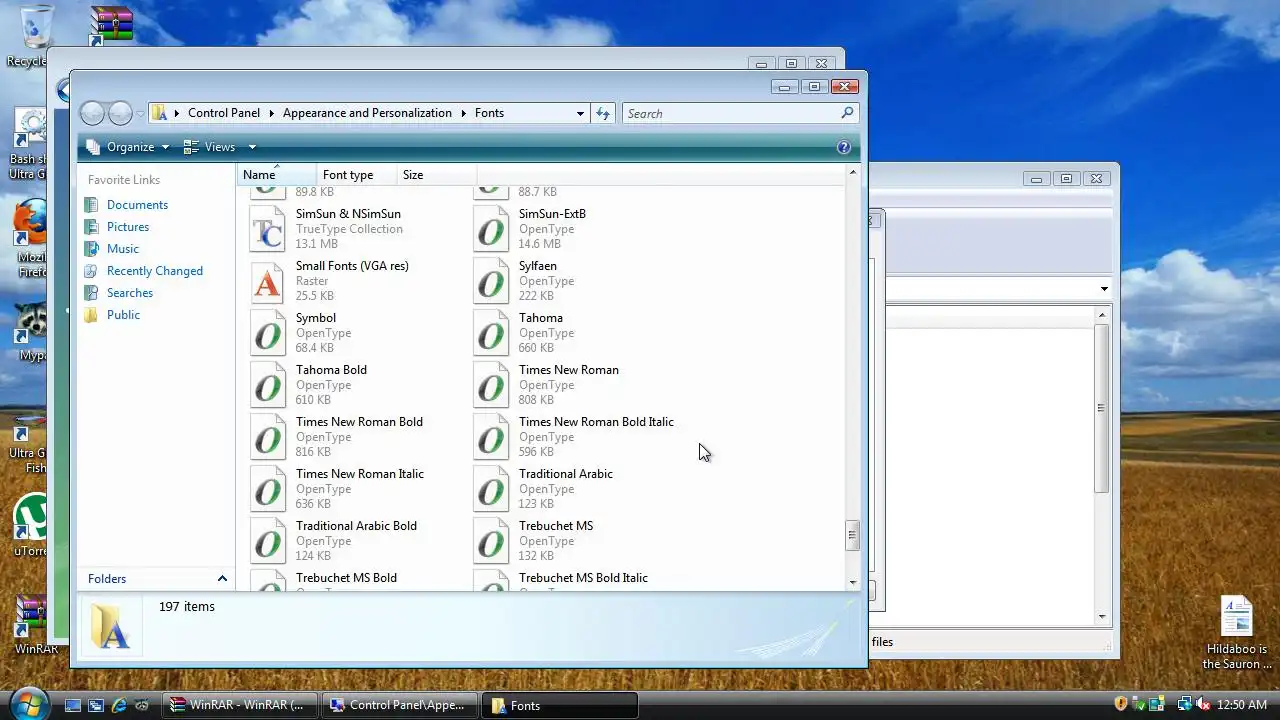Click the Trebuchet MS Bold font name
This screenshot has height=720, width=1280.
click(x=346, y=578)
